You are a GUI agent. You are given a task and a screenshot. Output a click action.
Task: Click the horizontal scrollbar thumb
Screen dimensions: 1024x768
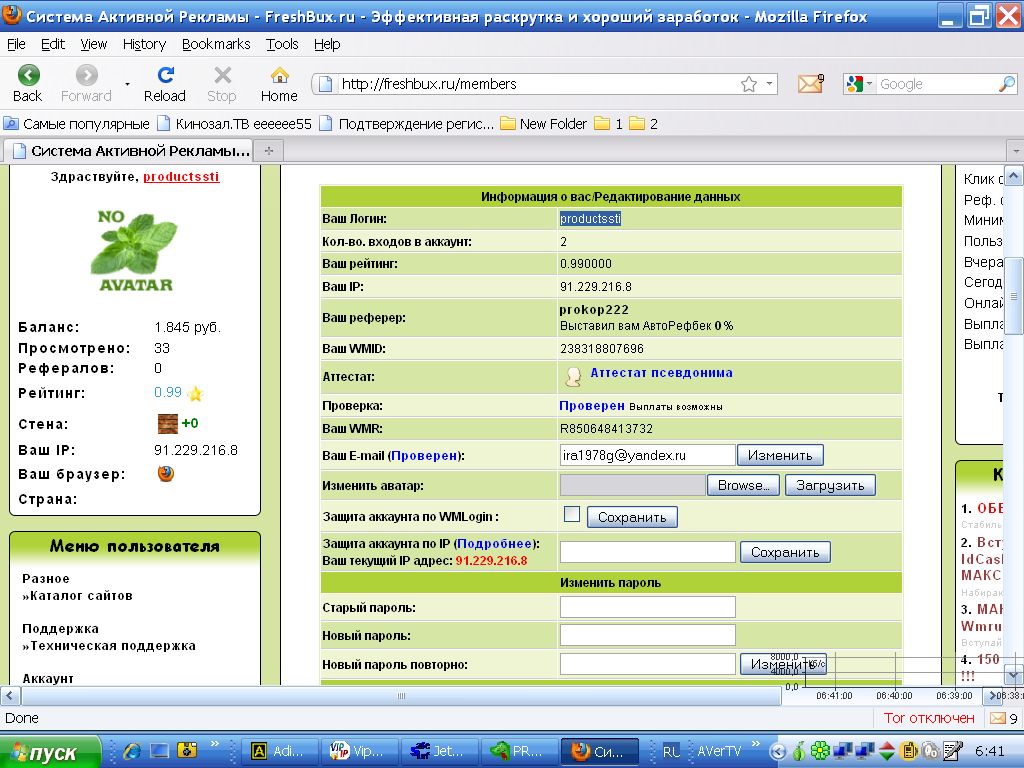401,696
